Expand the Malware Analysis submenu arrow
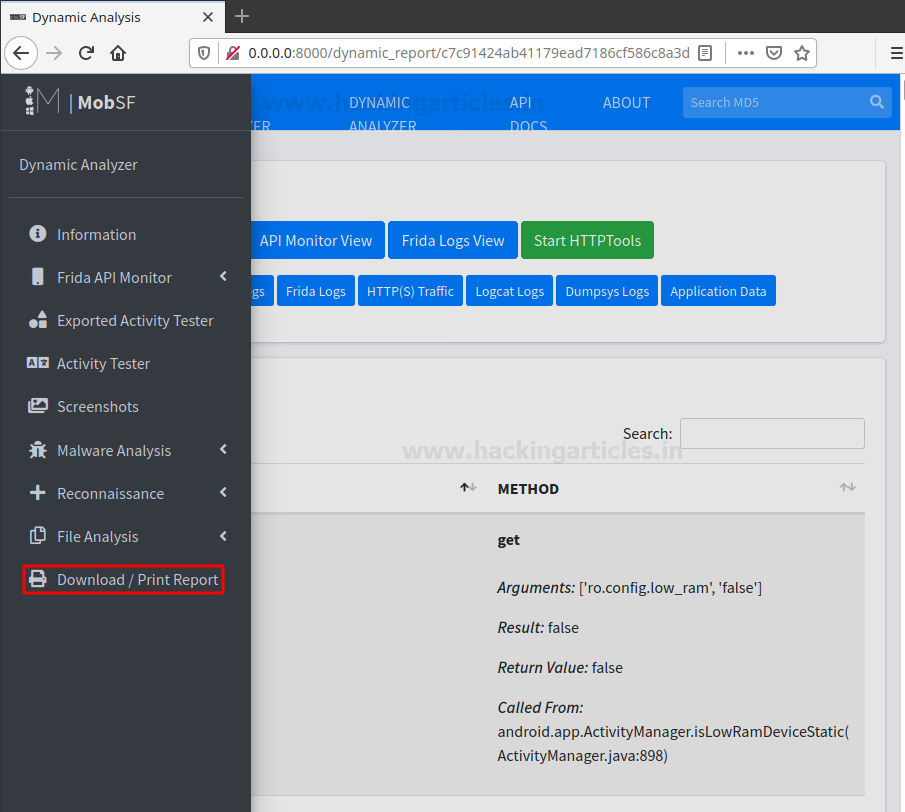The height and width of the screenshot is (812, 905). (x=223, y=449)
